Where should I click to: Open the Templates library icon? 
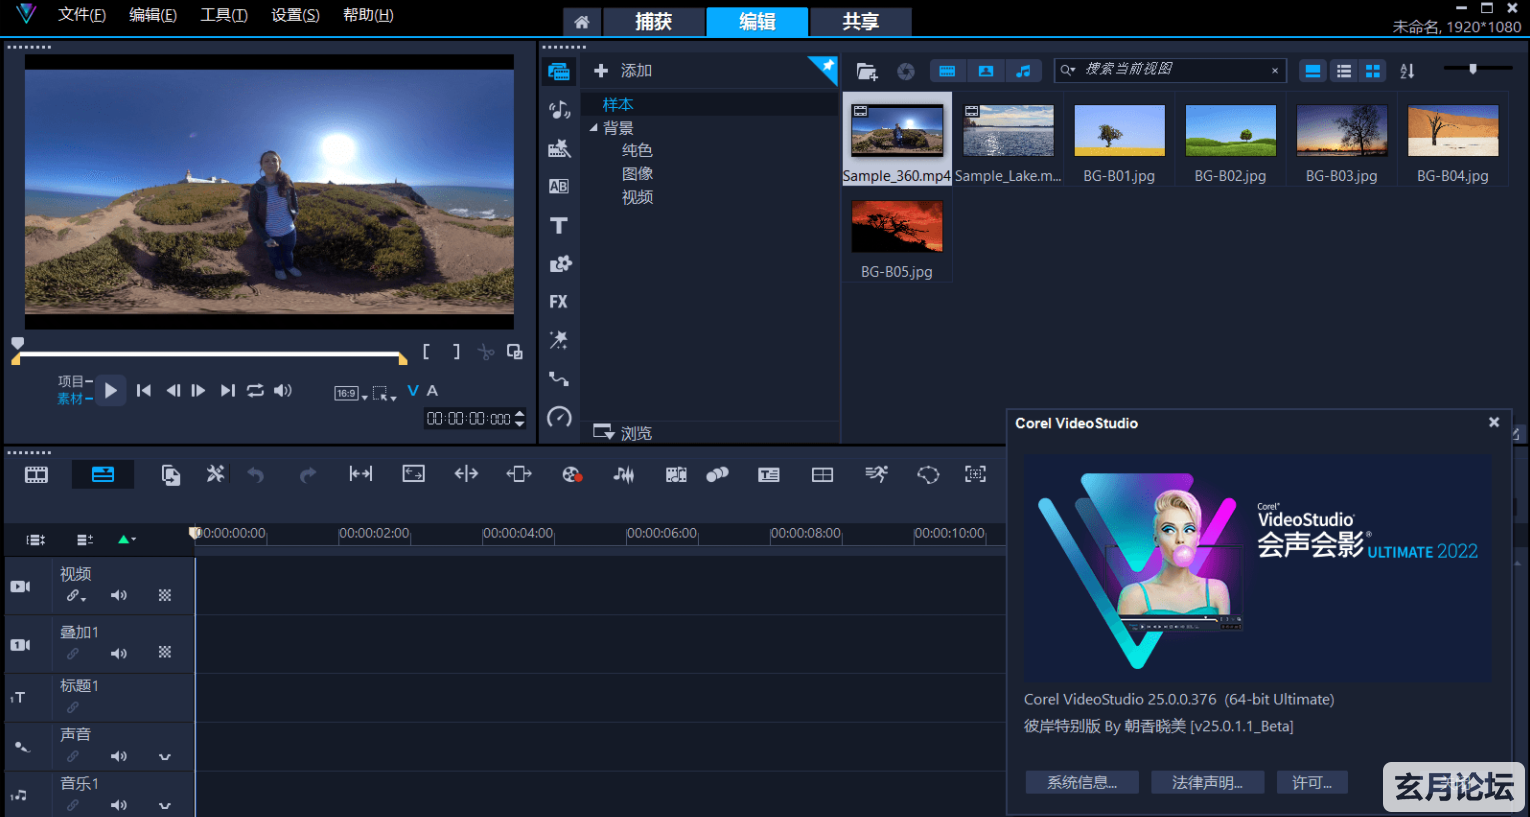pyautogui.click(x=559, y=148)
